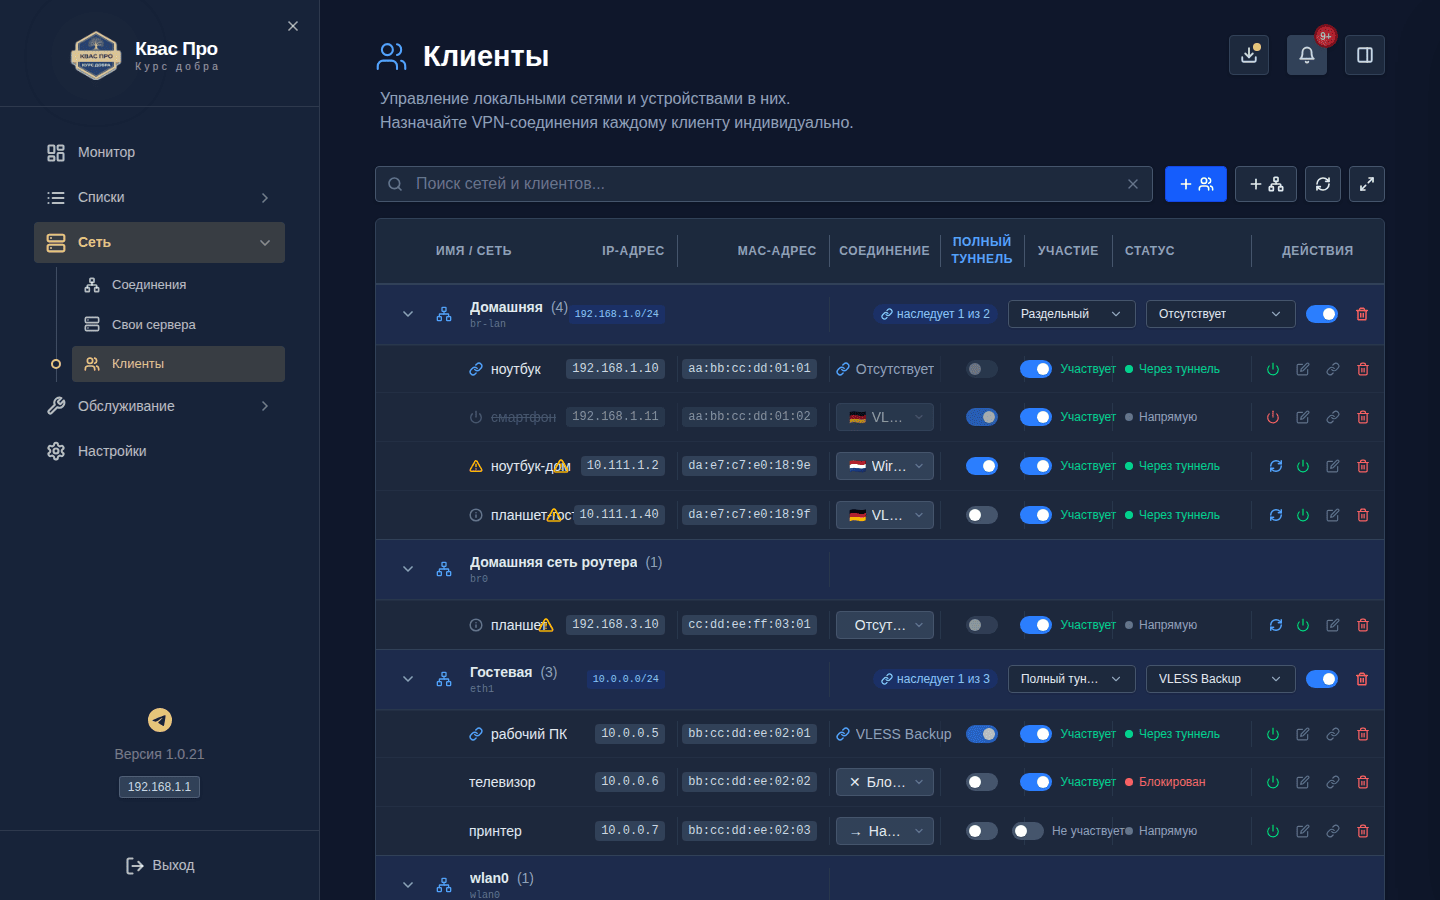This screenshot has height=900, width=1440.
Task: Click link icon for принтер row
Action: point(1333,831)
